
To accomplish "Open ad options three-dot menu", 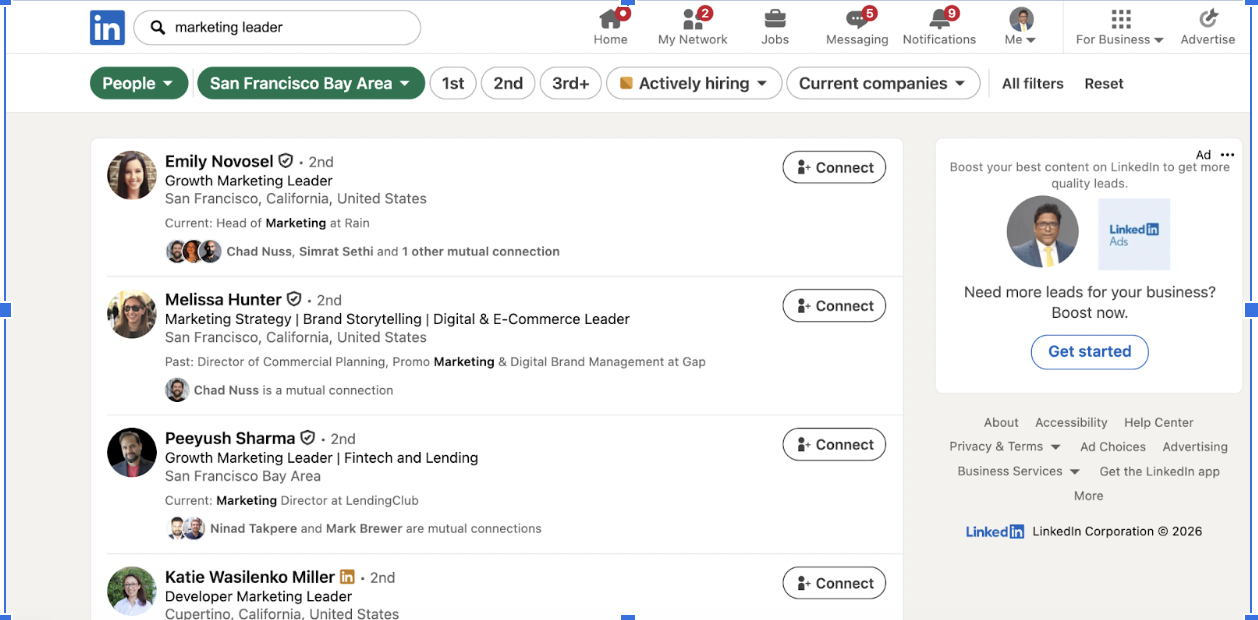I will pyautogui.click(x=1228, y=155).
